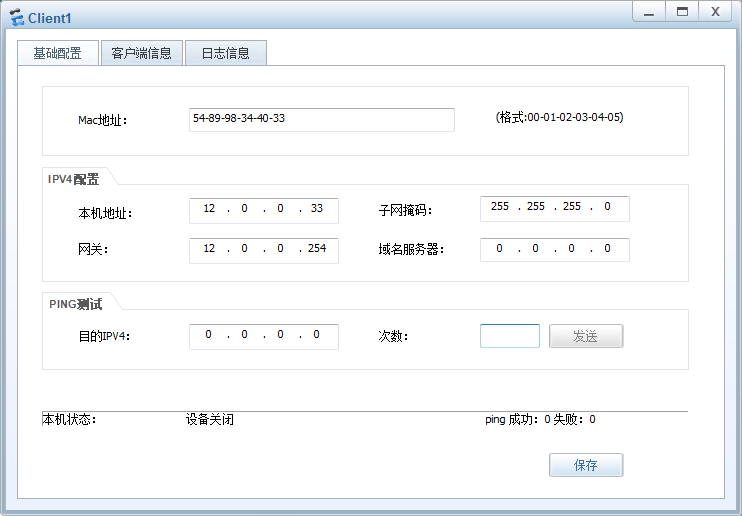Click the 本机地址 label
This screenshot has width=742, height=516.
[x=105, y=214]
